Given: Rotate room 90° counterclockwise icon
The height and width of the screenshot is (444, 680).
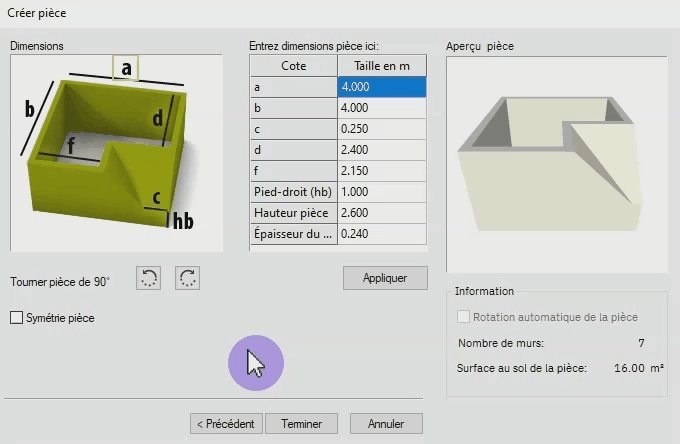Looking at the screenshot, I should [x=148, y=278].
